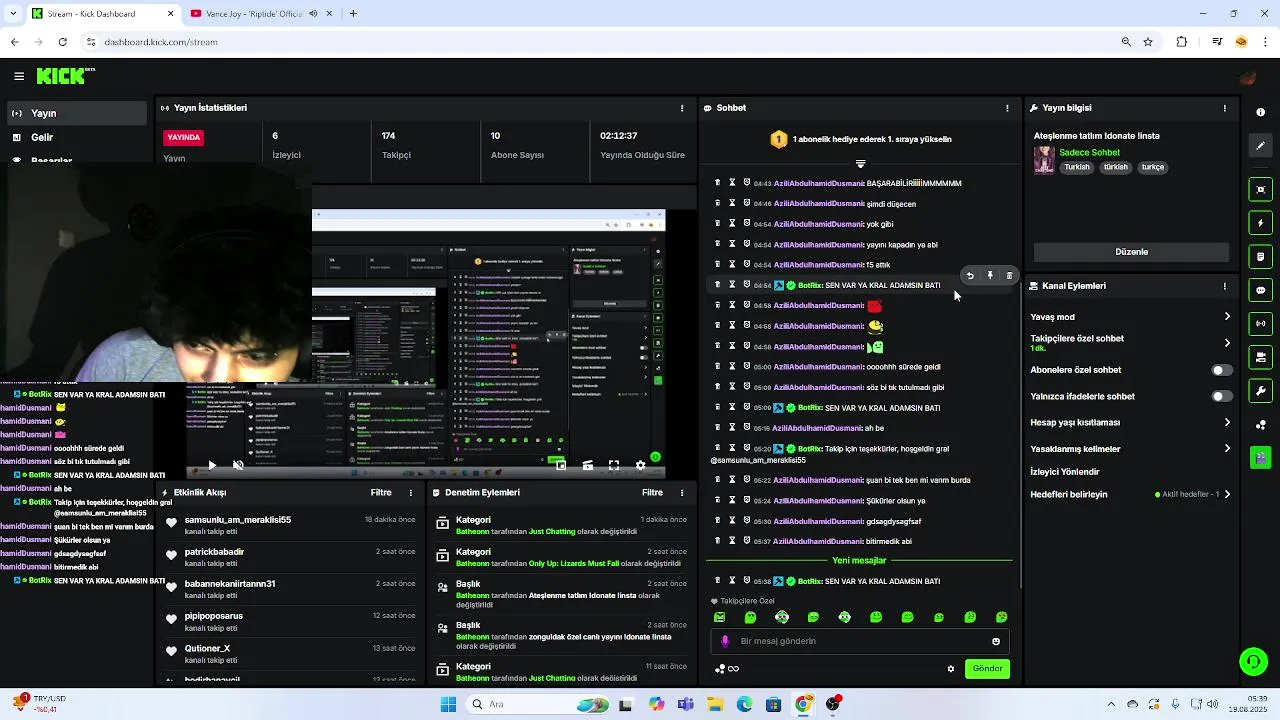Open Yayın bilgisi three-dot menu
Viewport: 1280px width, 720px height.
point(1225,108)
